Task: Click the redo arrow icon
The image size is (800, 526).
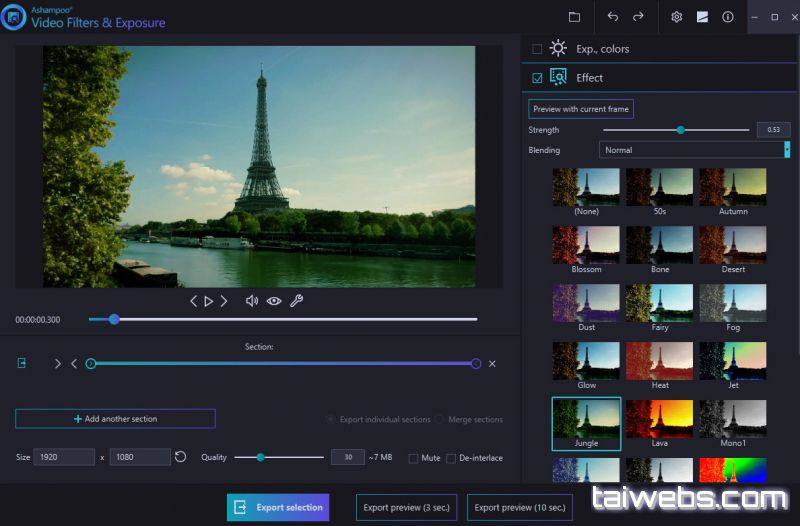Action: pos(638,17)
